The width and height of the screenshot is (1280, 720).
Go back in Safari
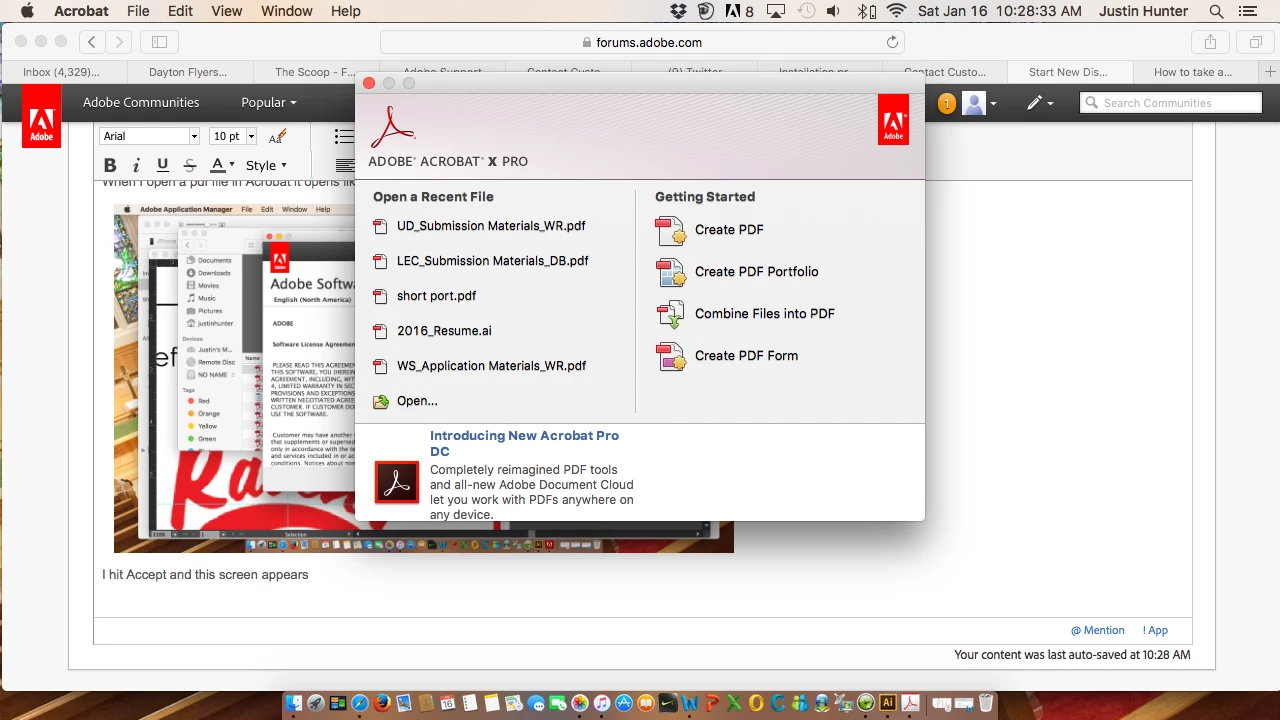92,42
